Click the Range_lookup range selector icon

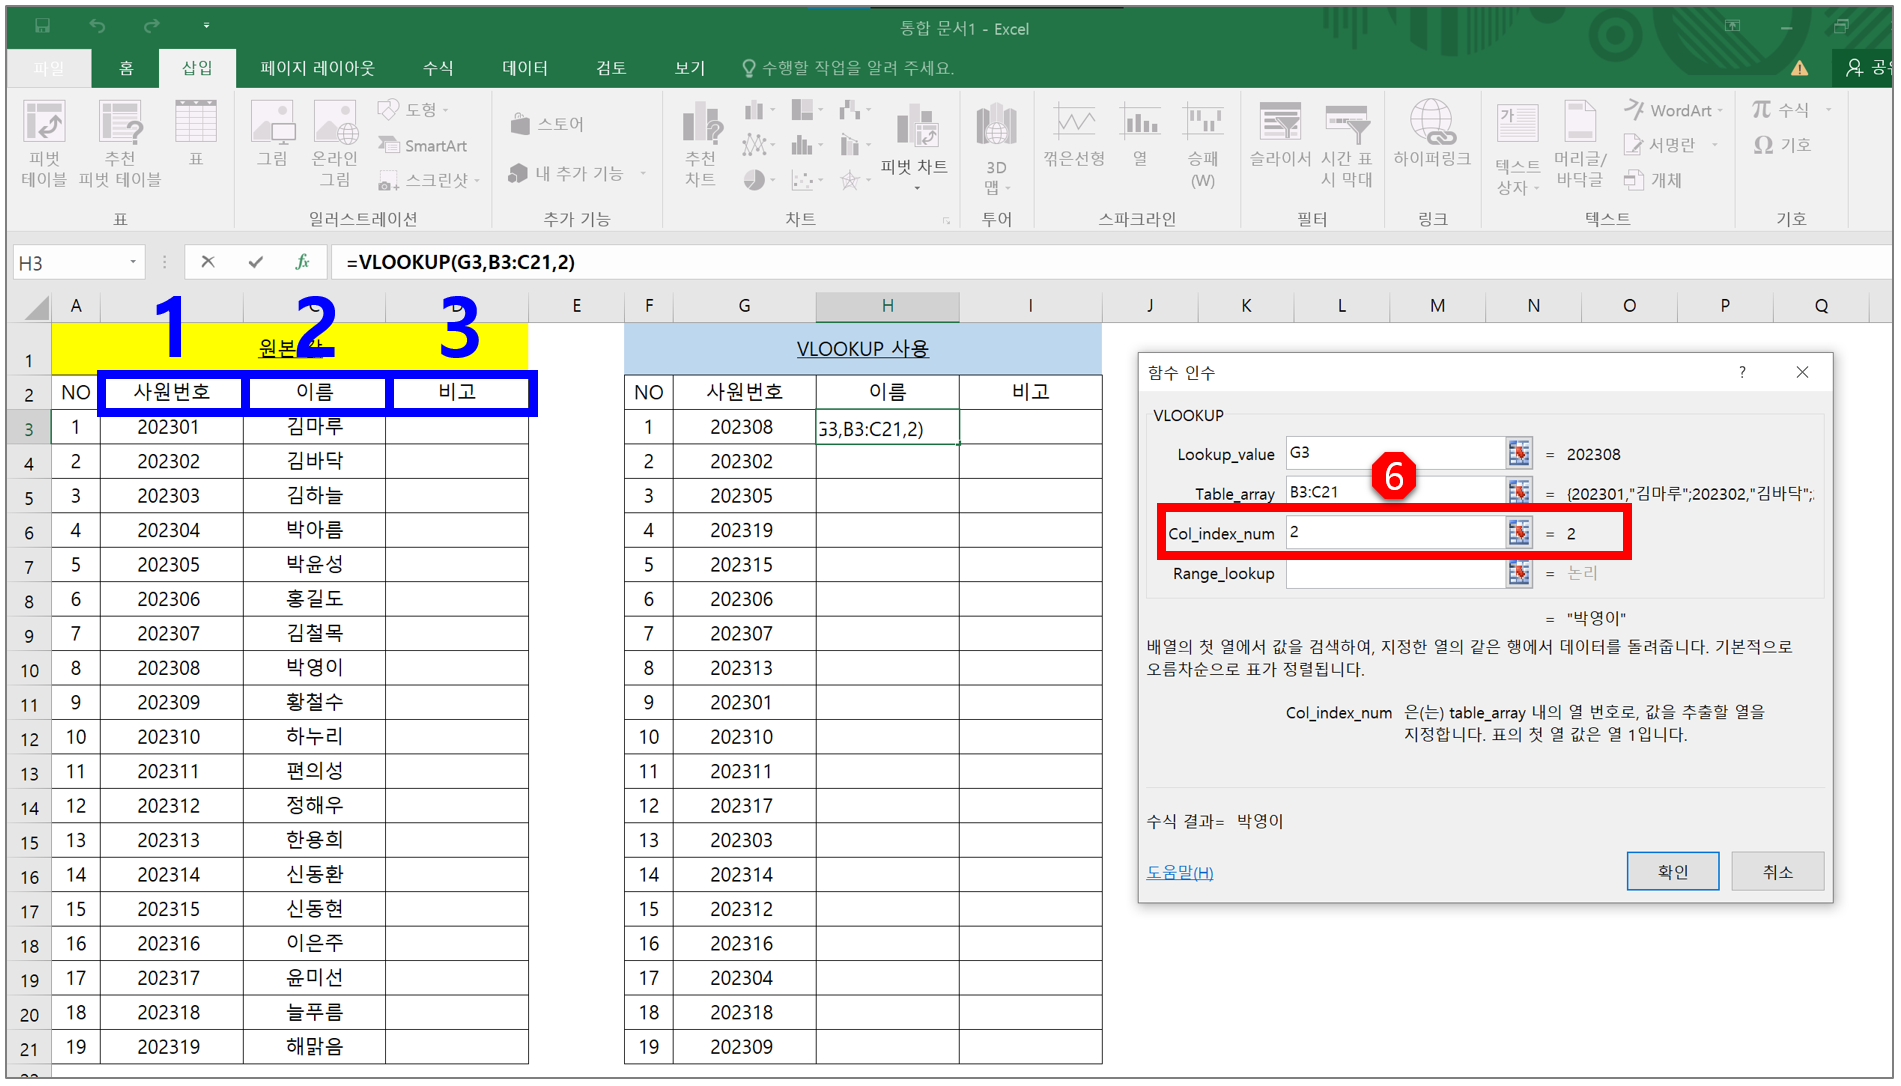click(1519, 572)
